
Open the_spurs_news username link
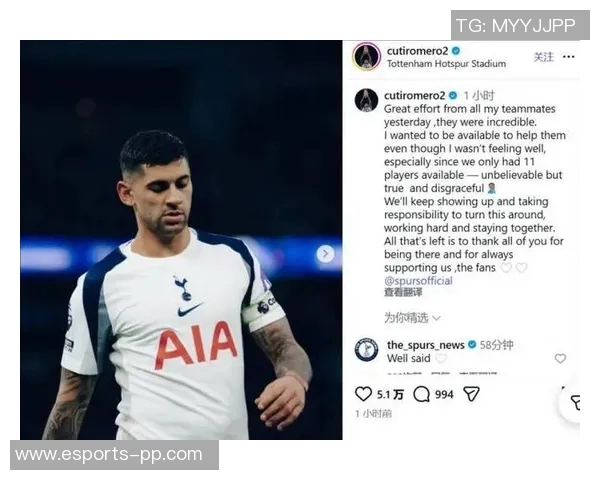(x=426, y=345)
